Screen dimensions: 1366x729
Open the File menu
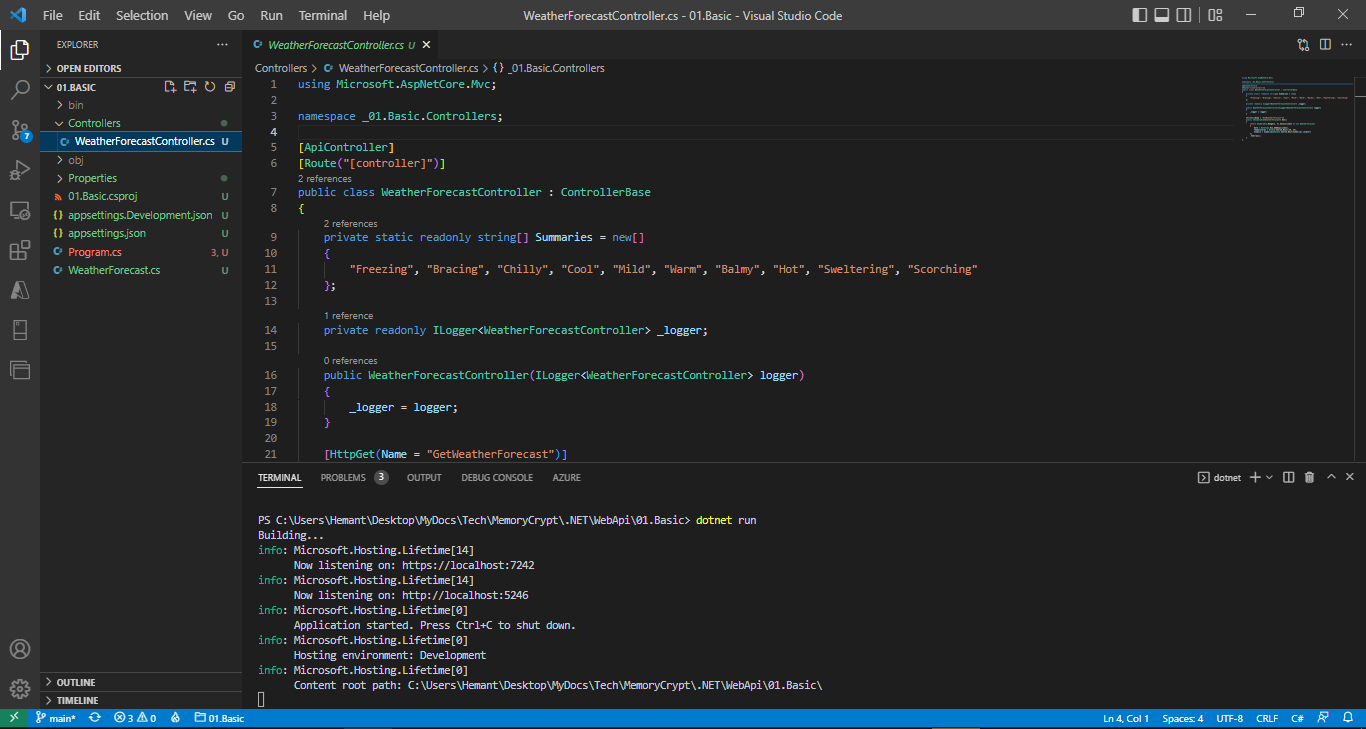tap(53, 15)
